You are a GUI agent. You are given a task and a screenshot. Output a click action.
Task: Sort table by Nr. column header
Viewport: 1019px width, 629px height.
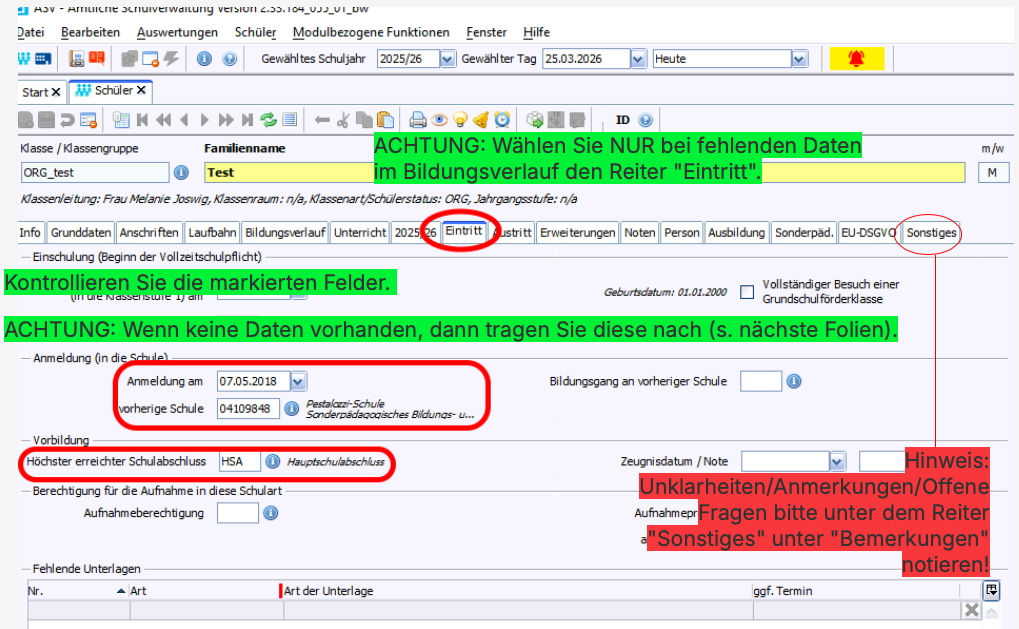point(78,591)
